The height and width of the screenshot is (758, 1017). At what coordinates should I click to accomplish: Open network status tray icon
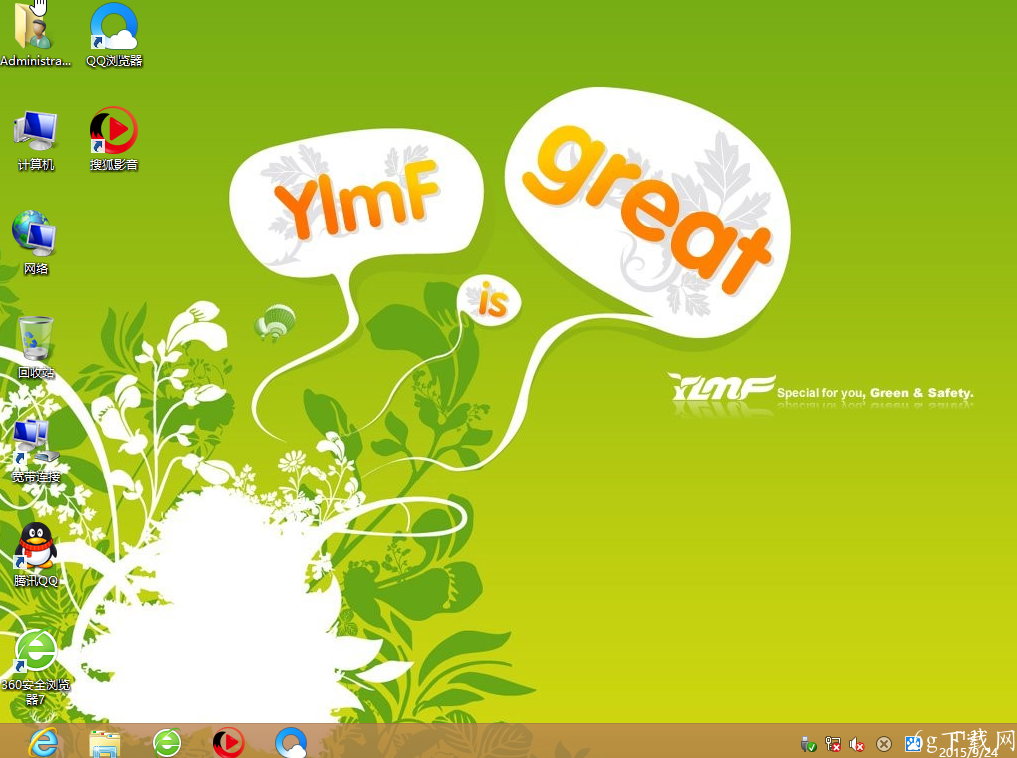(833, 744)
